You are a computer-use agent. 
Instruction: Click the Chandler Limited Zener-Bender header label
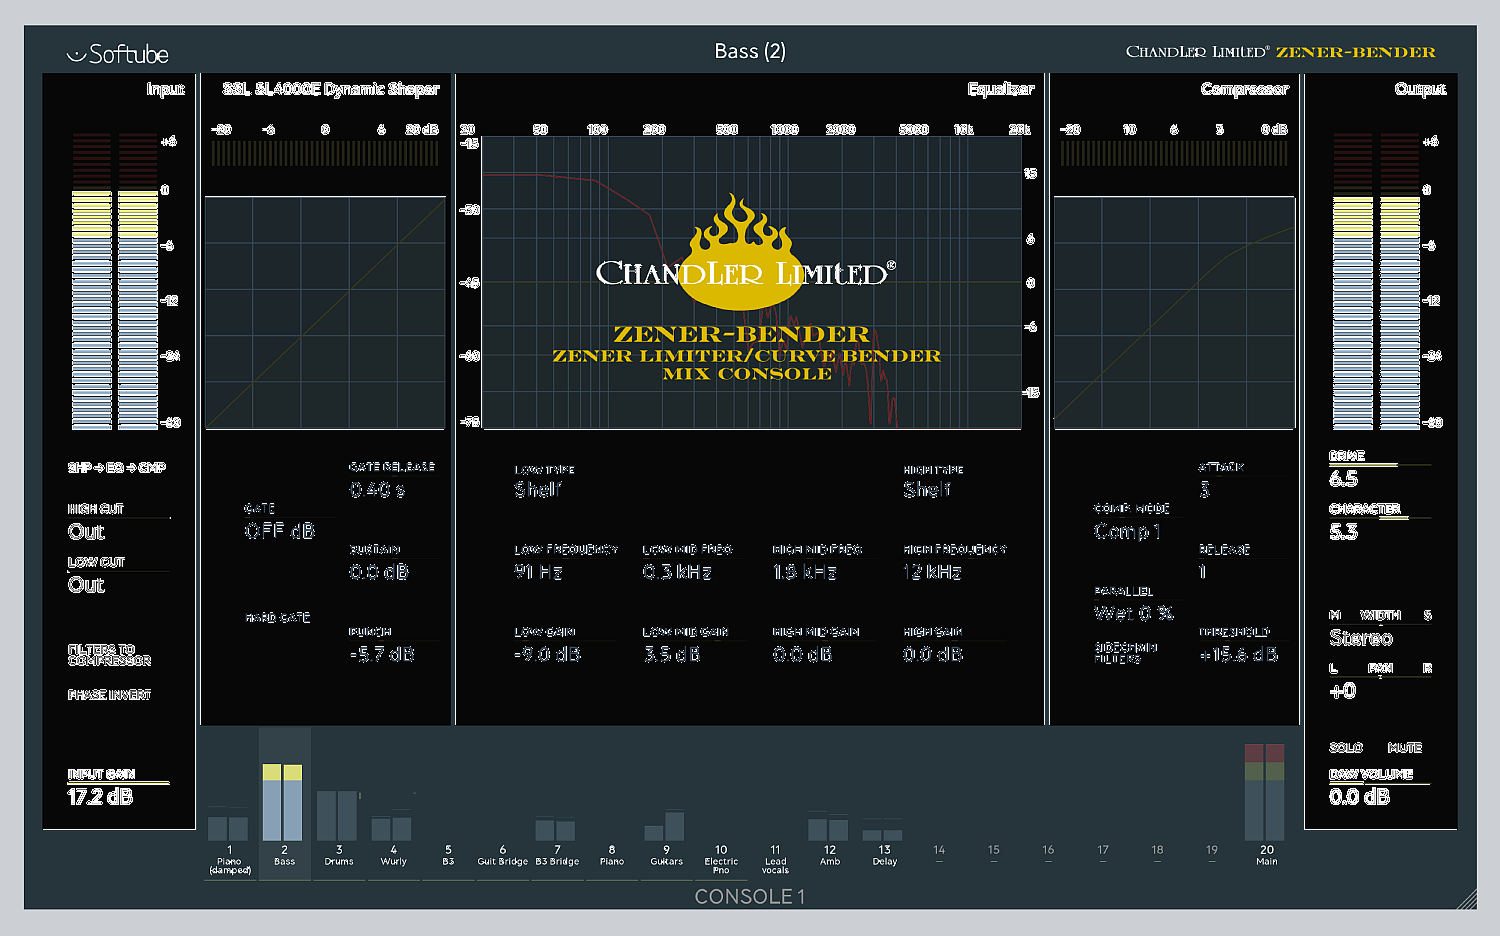click(x=1281, y=52)
